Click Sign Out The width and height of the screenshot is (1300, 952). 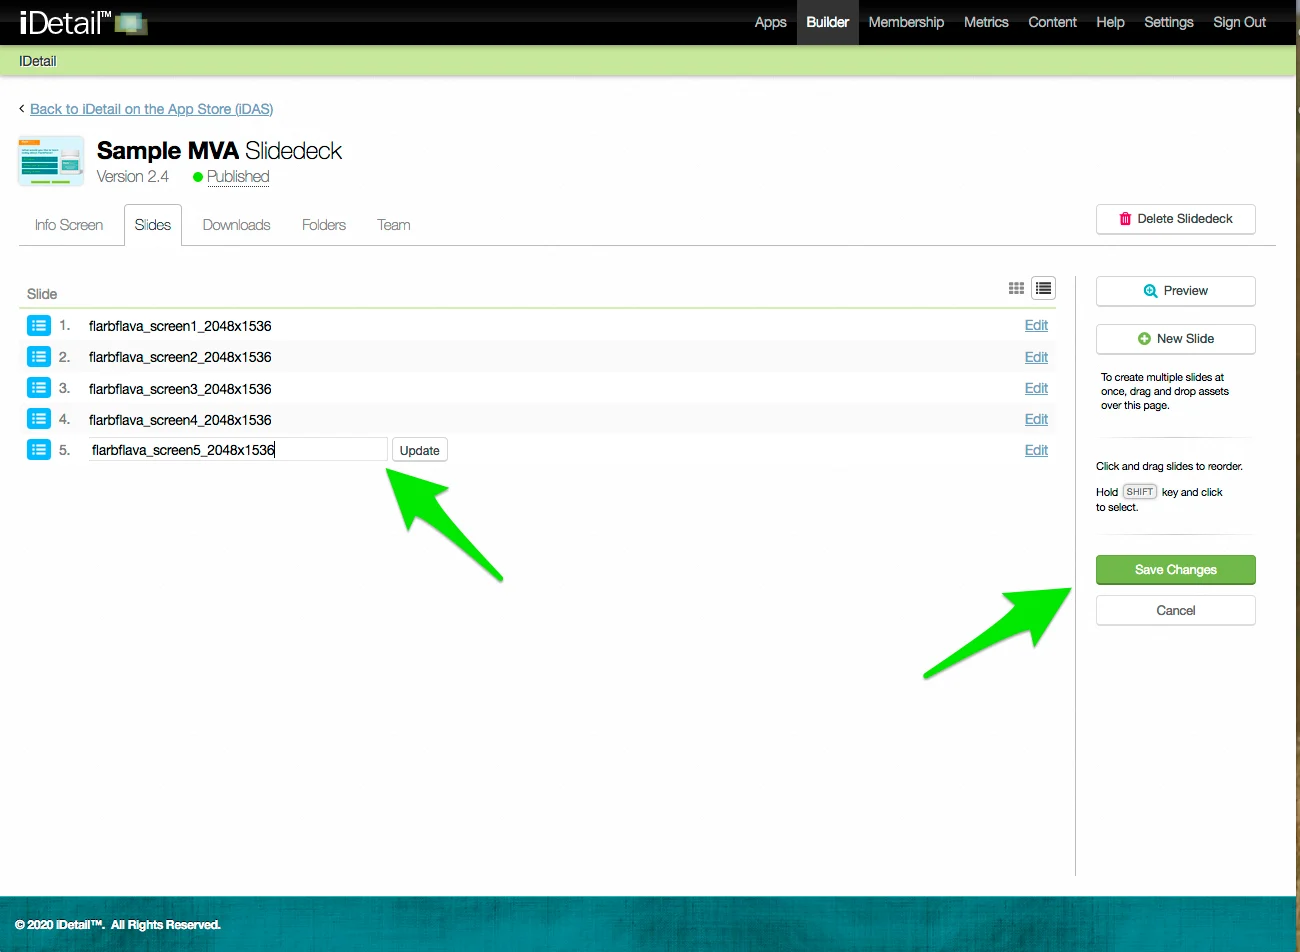pyautogui.click(x=1240, y=22)
